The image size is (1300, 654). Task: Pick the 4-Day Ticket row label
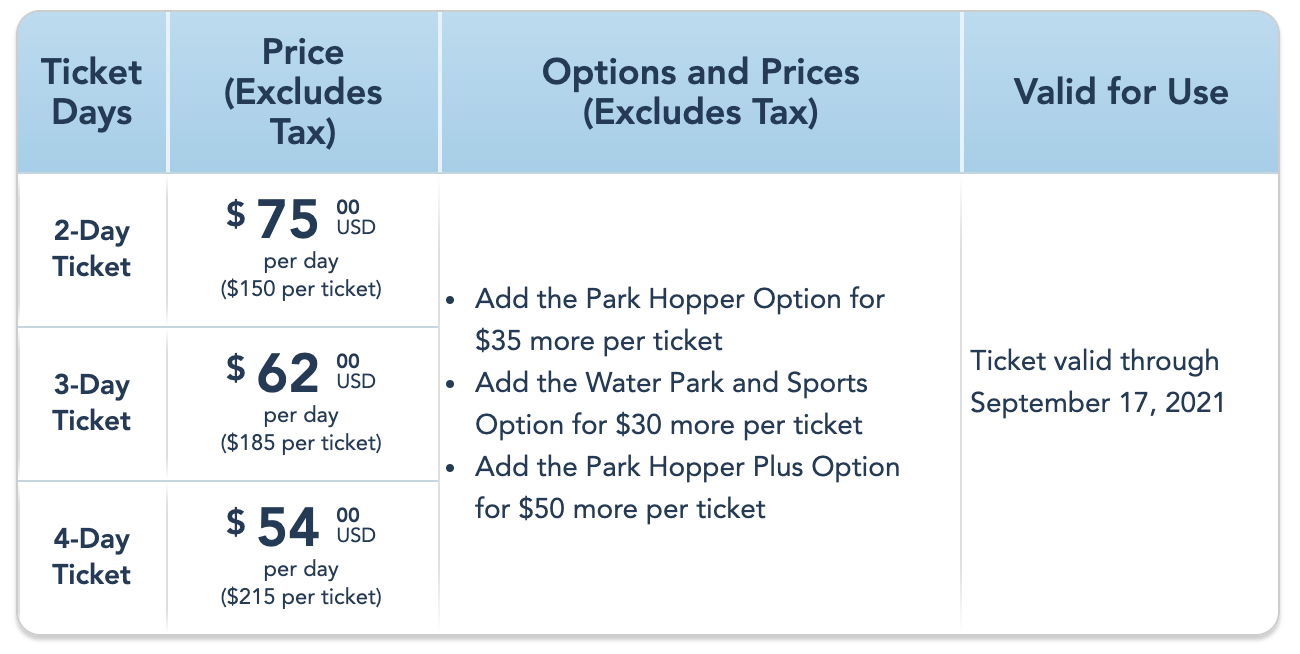click(x=92, y=557)
